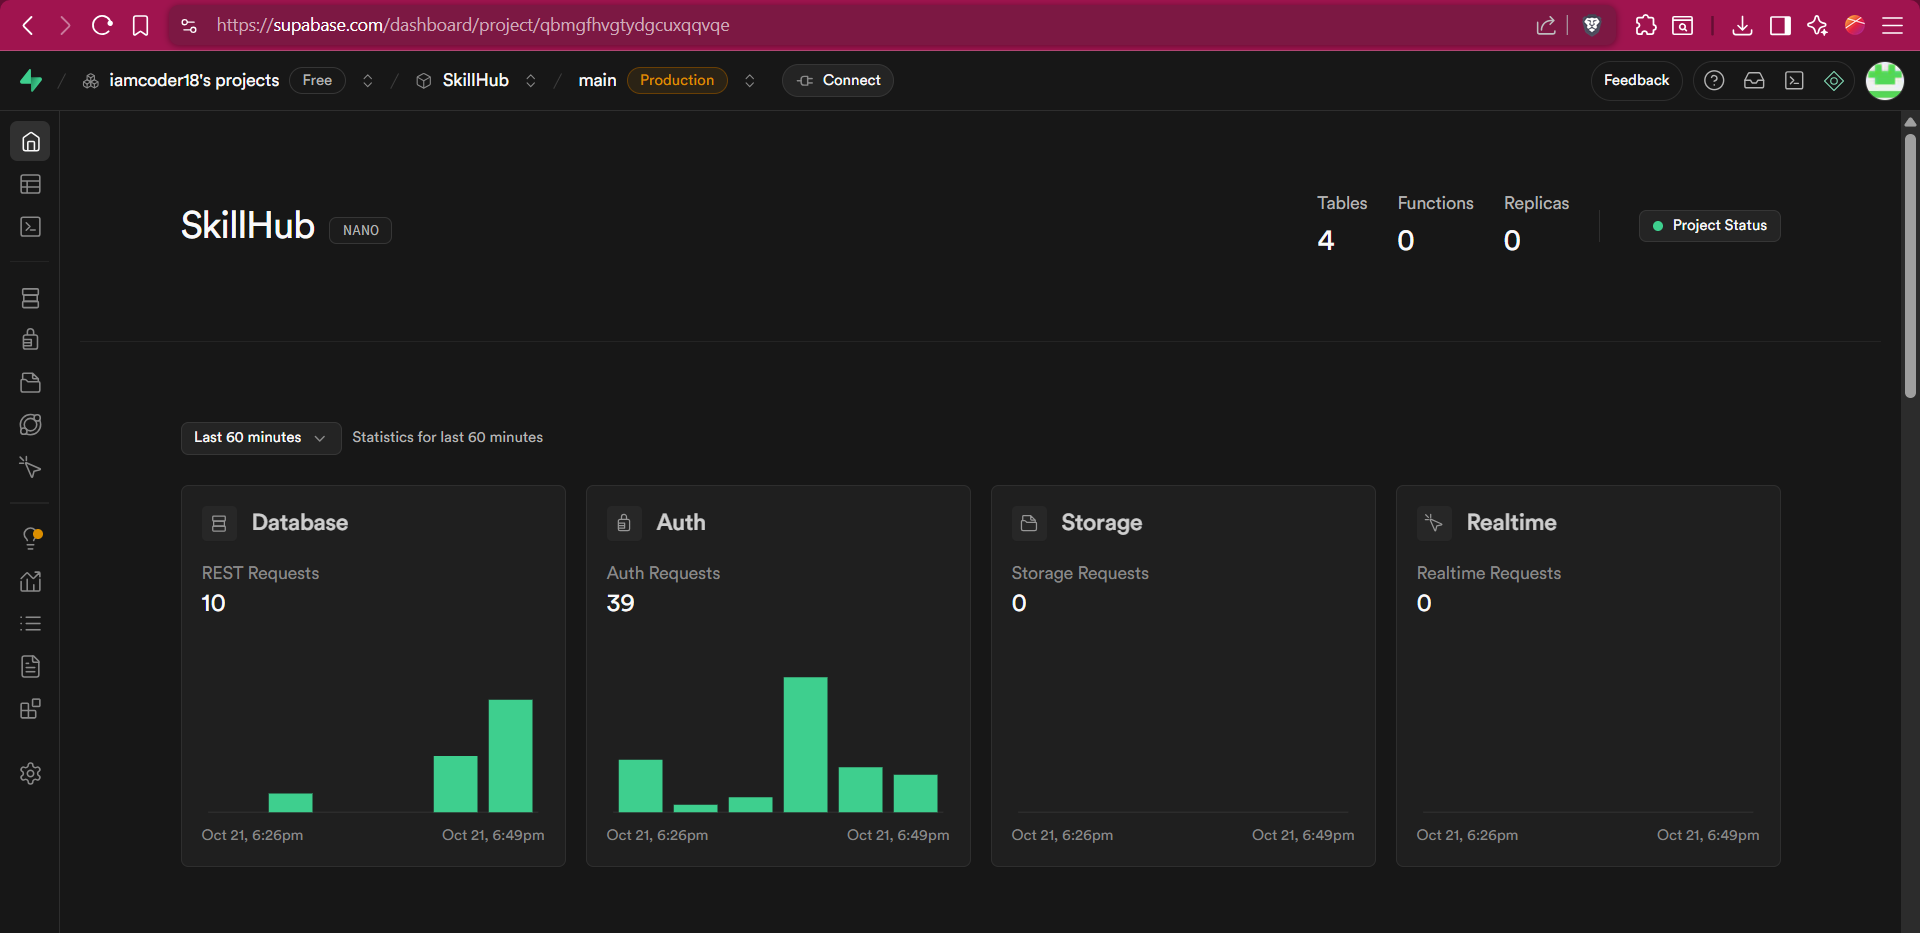
Task: Expand the main branch switcher chevron
Action: (x=750, y=81)
